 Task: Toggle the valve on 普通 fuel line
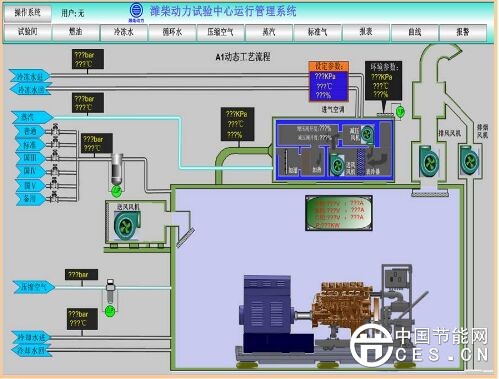coord(55,131)
